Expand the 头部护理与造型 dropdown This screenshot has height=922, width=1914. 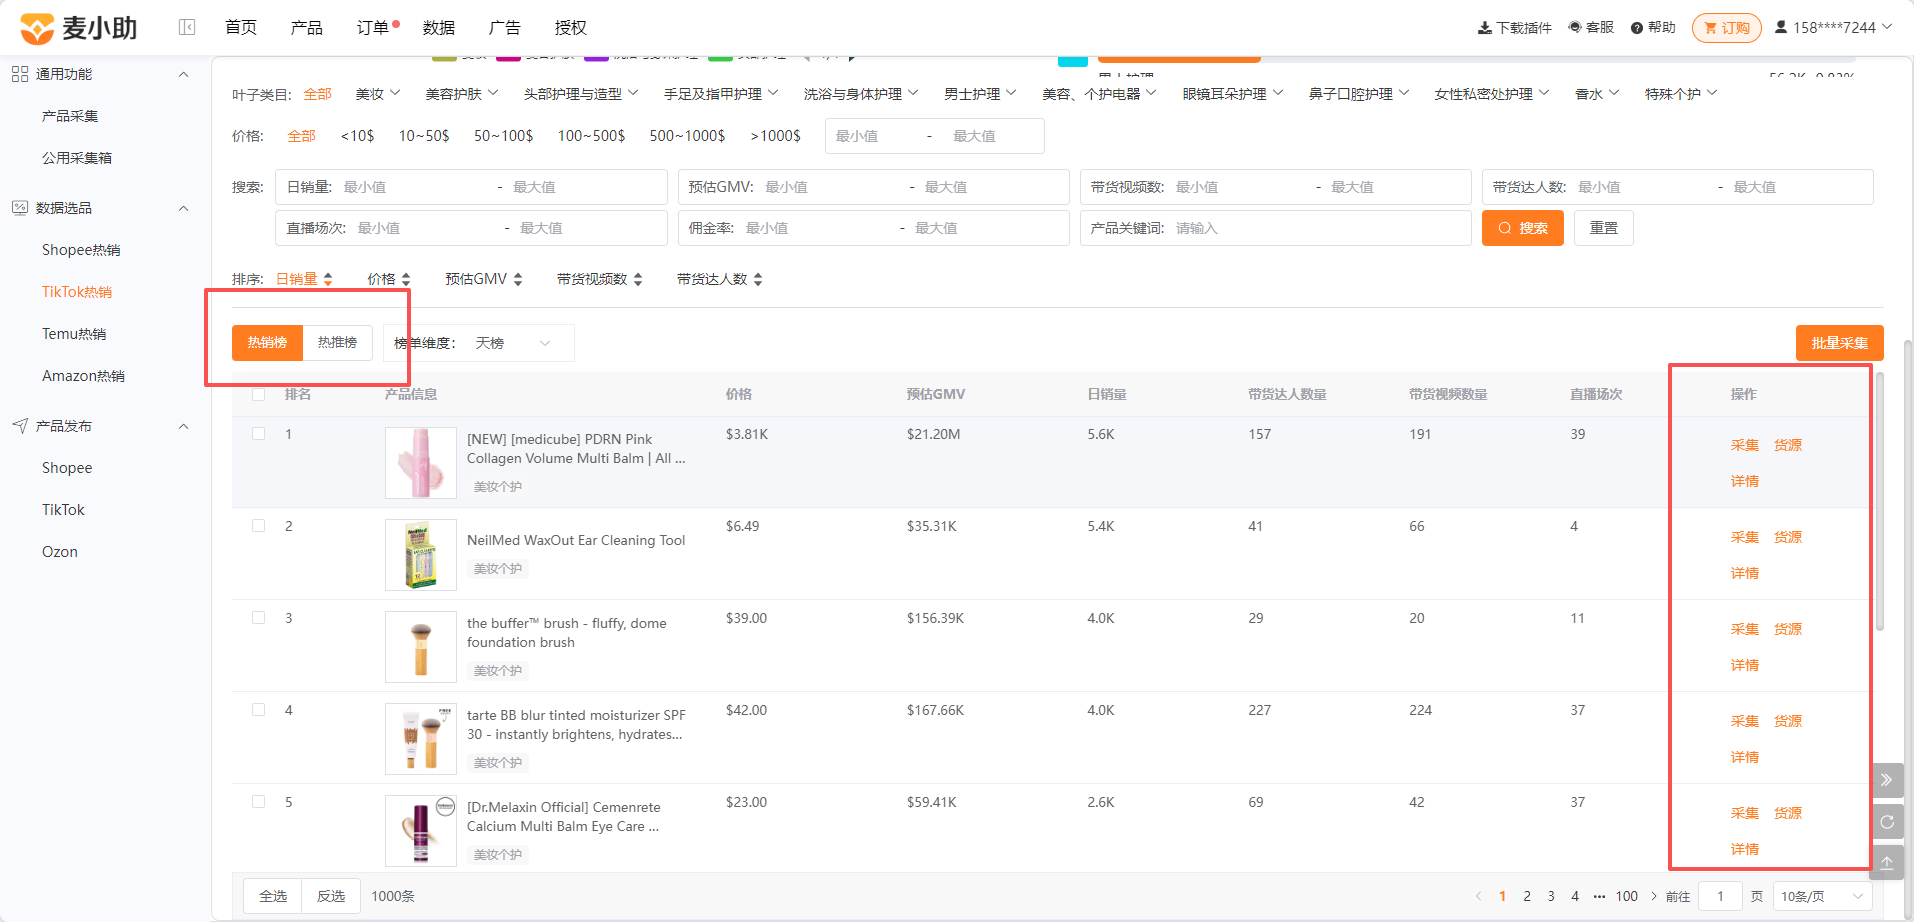[x=581, y=94]
